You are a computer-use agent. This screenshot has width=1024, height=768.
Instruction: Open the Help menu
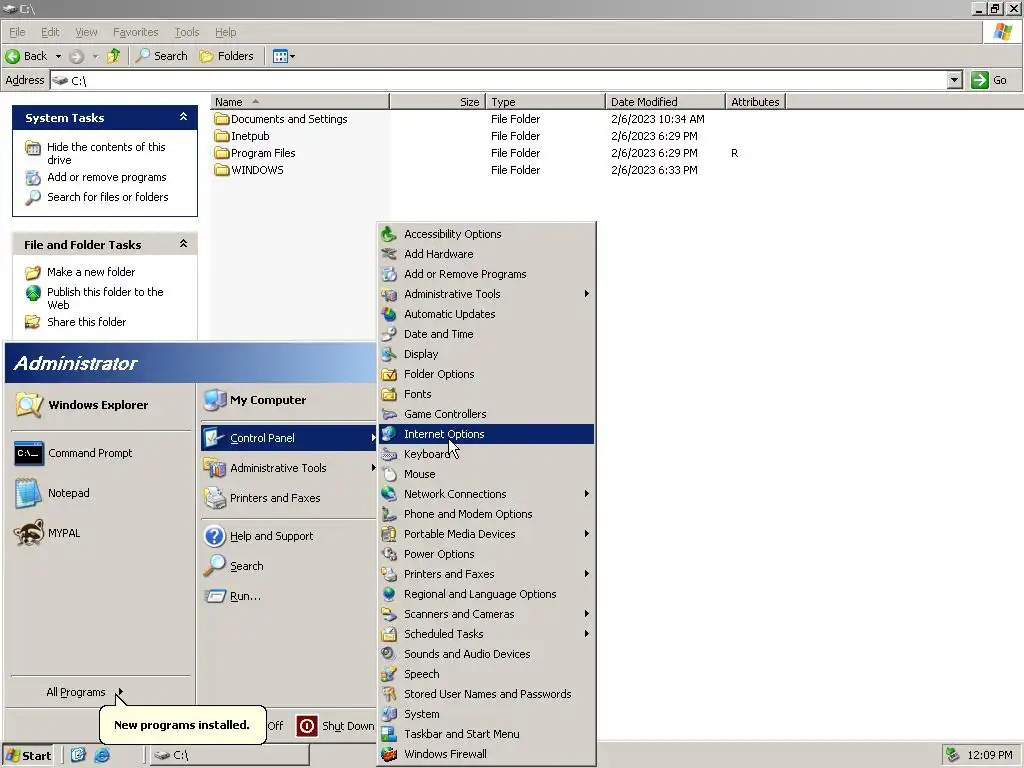point(225,32)
